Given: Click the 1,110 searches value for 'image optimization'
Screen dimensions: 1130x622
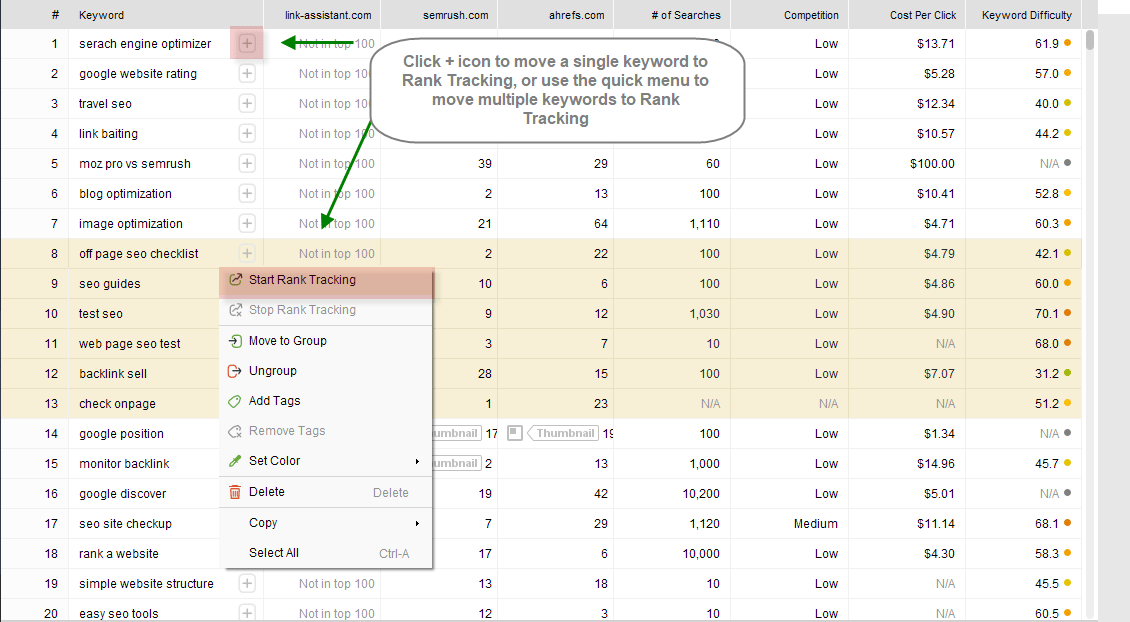Looking at the screenshot, I should point(705,223).
